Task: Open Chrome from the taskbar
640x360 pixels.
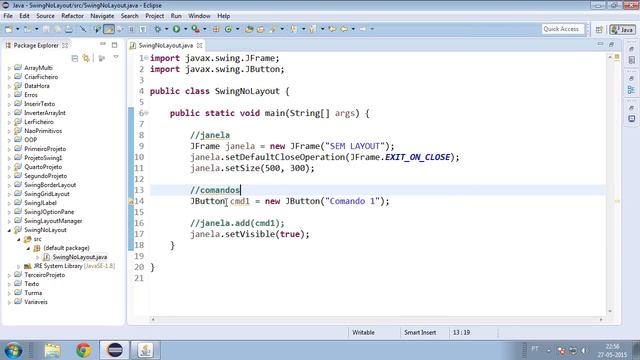Action: point(83,350)
